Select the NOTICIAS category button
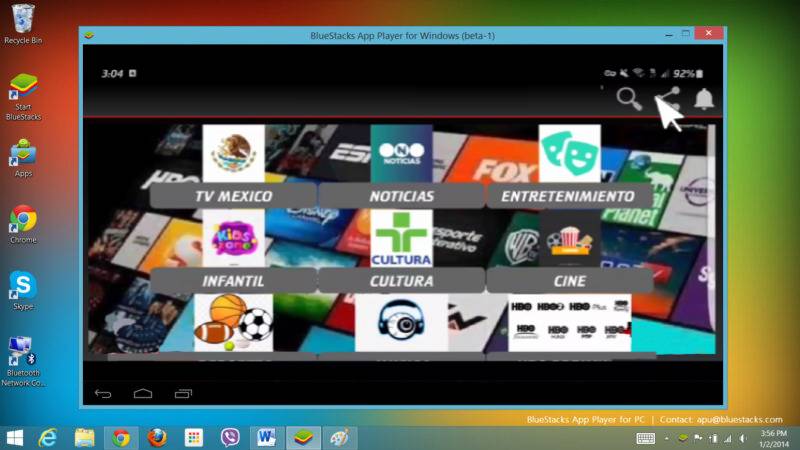 402,196
